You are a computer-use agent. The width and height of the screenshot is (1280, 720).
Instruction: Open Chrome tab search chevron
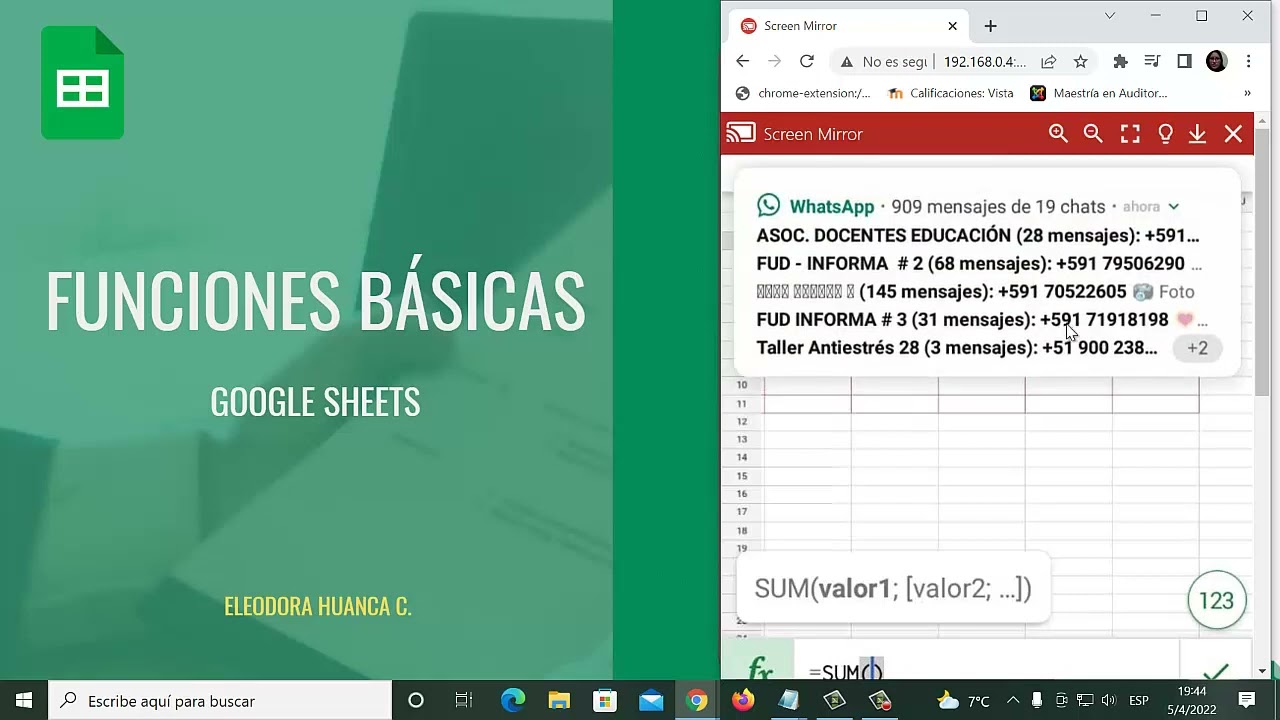click(x=1109, y=16)
